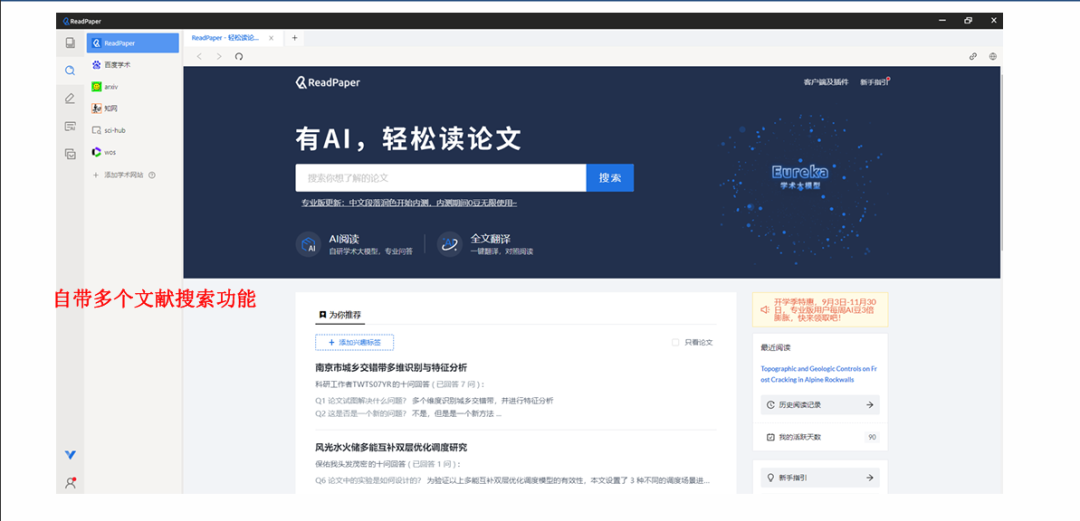The width and height of the screenshot is (1080, 521).
Task: Open 历史阅读记录 button
Action: [820, 405]
